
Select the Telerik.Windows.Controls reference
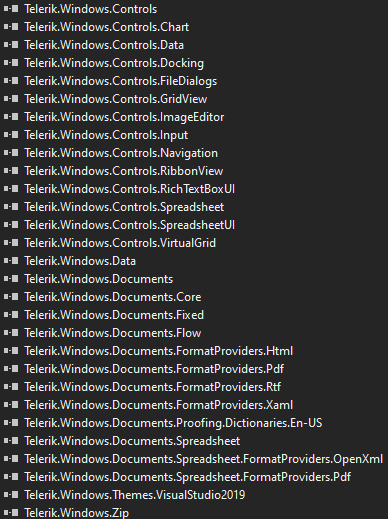click(x=91, y=9)
